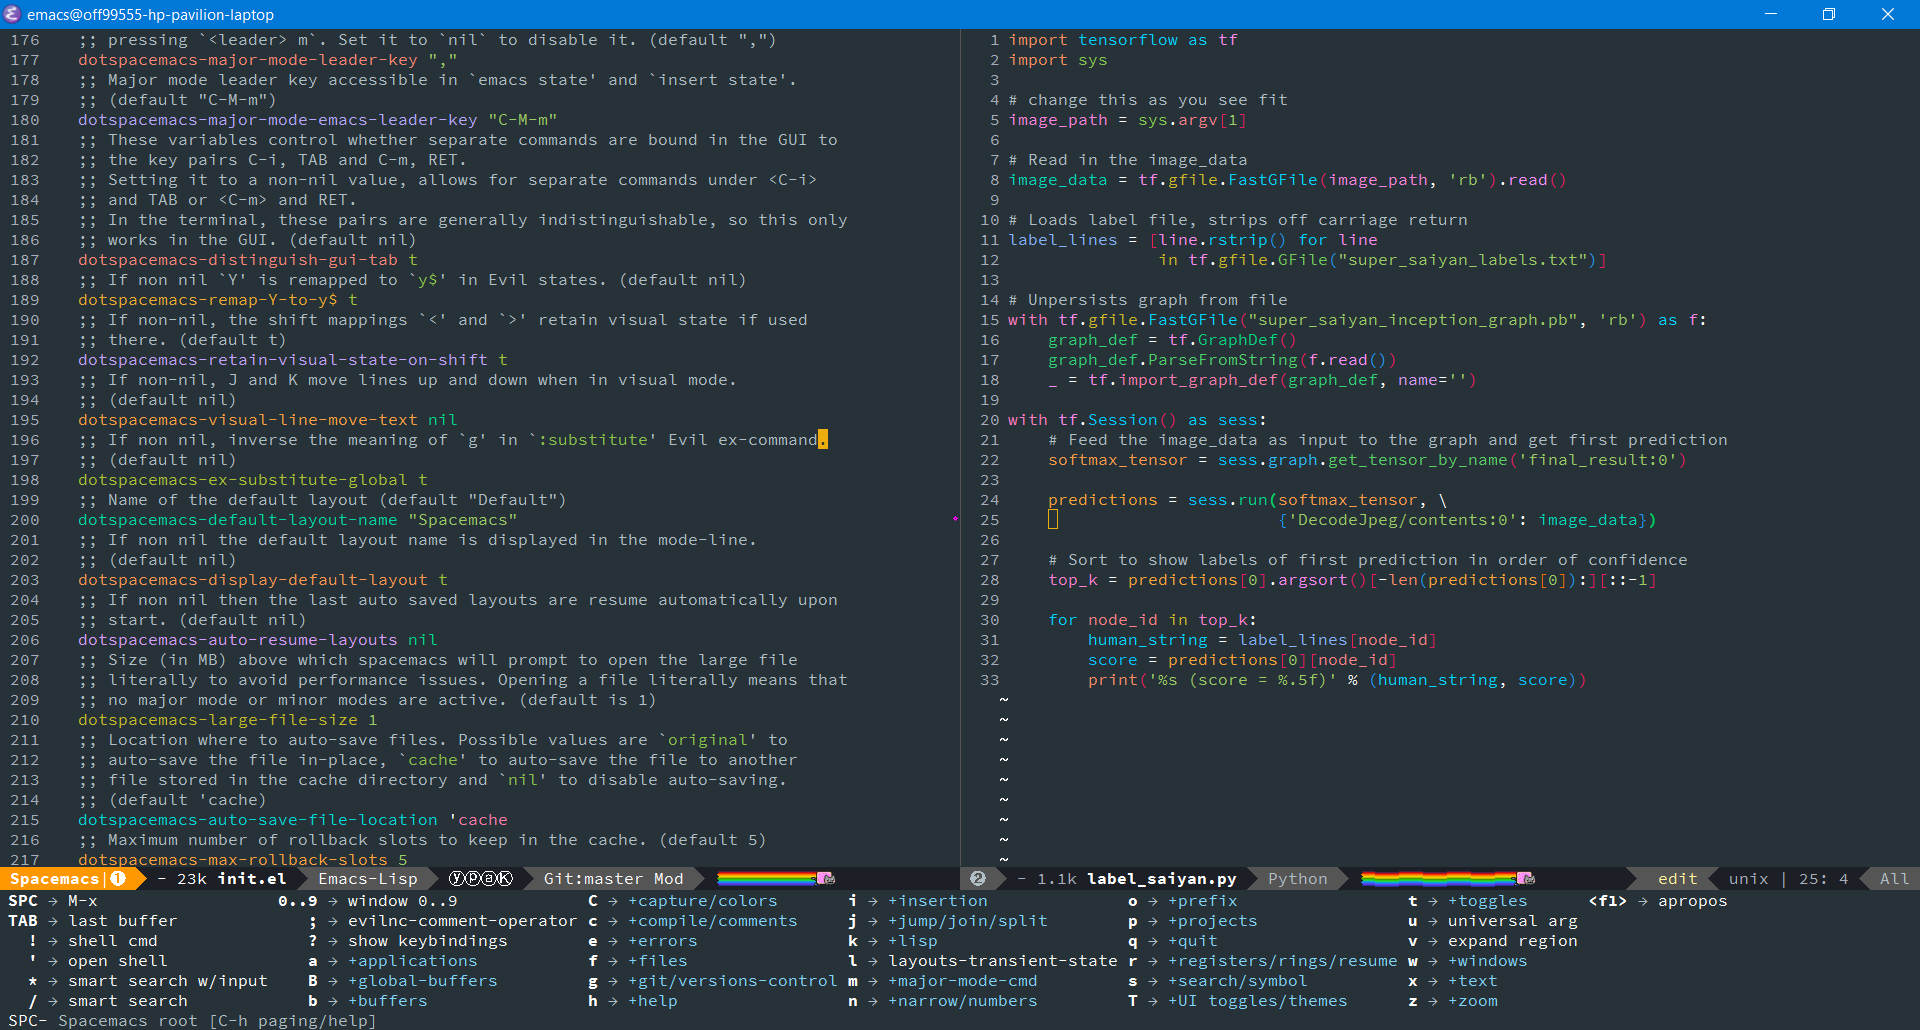Click the Spacemacs layout name in the modeline
Viewport: 1920px width, 1030px height.
pyautogui.click(x=54, y=879)
